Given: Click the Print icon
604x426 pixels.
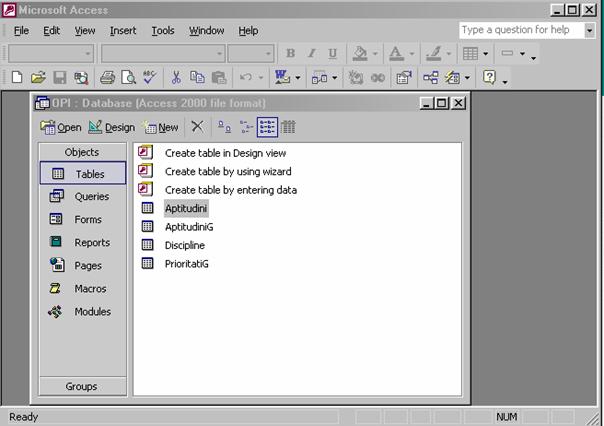Looking at the screenshot, I should [x=107, y=77].
